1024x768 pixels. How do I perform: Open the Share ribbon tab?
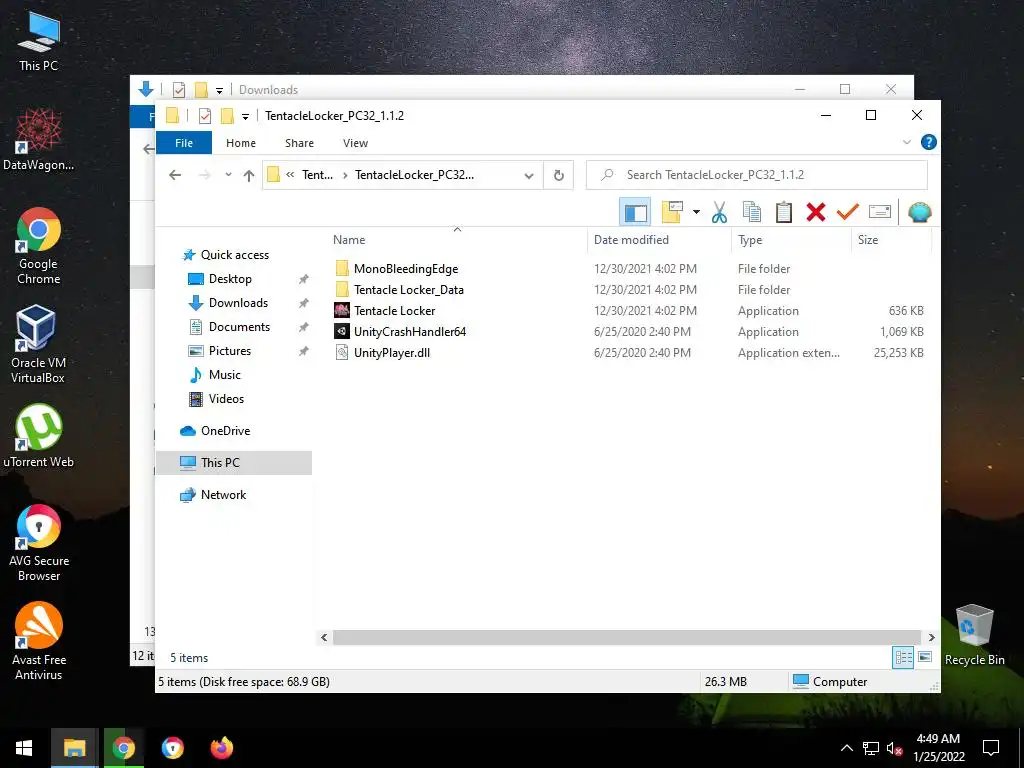(299, 143)
